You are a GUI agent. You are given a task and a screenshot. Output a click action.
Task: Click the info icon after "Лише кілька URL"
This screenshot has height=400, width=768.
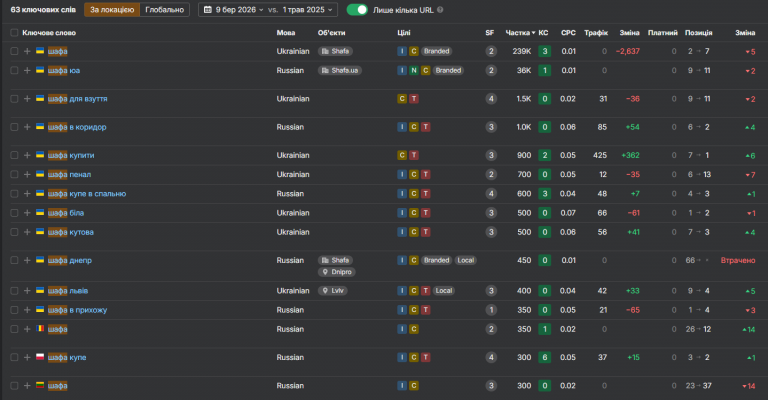[442, 10]
